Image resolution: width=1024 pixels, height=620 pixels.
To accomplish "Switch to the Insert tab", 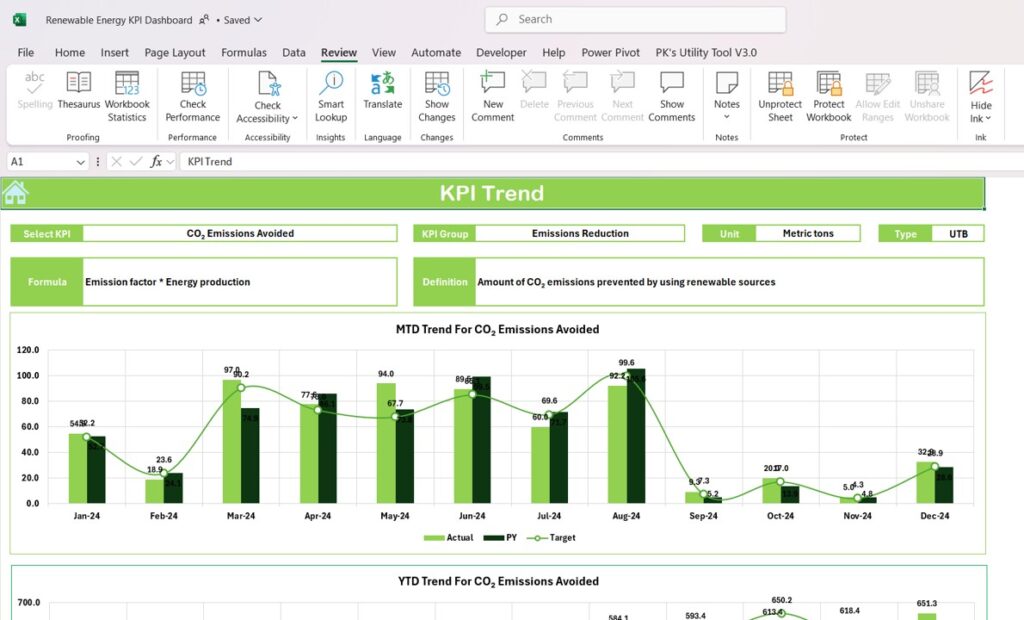I will (114, 52).
